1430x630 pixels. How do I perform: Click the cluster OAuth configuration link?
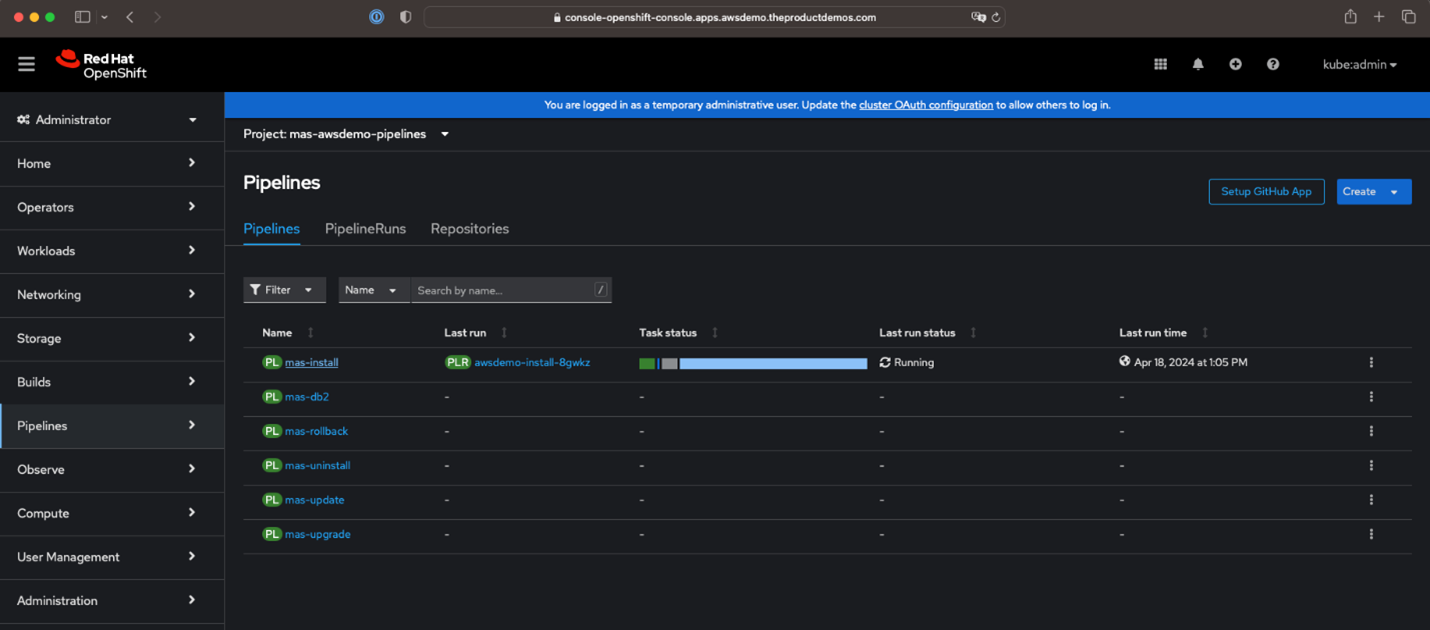point(926,104)
